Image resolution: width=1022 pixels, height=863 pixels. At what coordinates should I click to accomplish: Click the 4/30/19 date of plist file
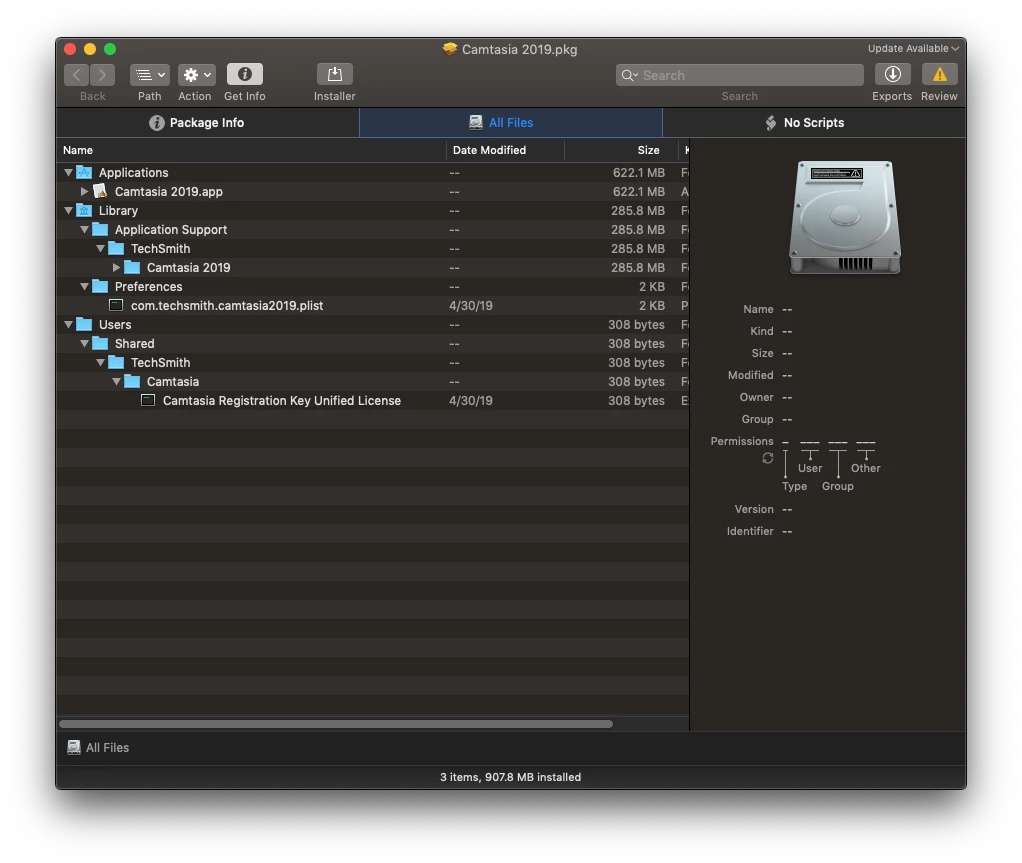tap(471, 305)
